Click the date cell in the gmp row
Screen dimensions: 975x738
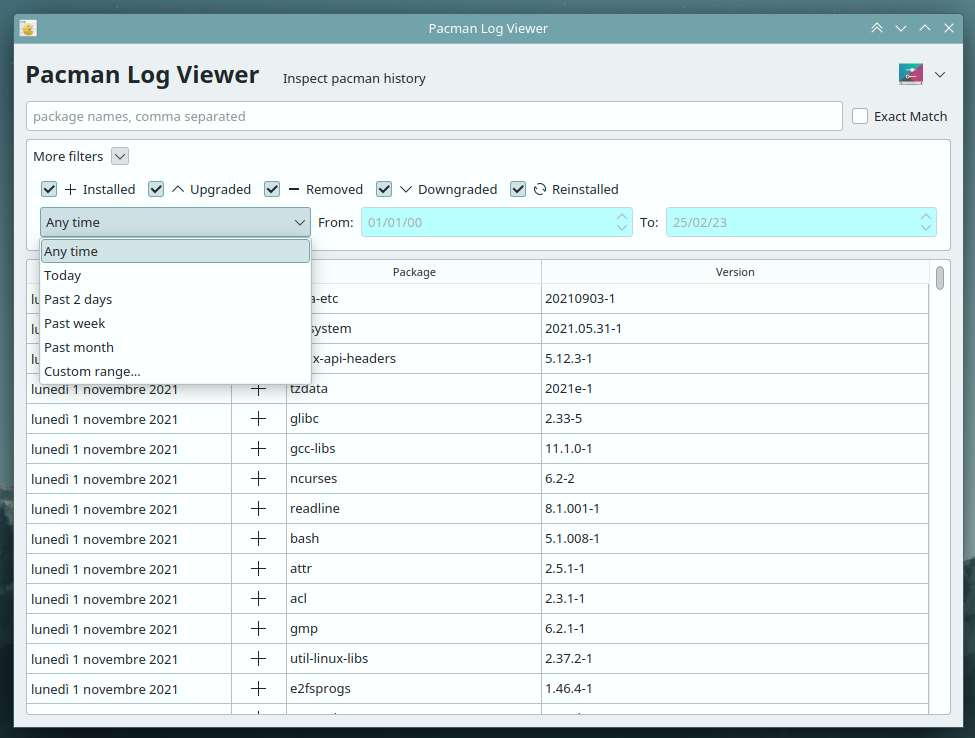coord(129,629)
